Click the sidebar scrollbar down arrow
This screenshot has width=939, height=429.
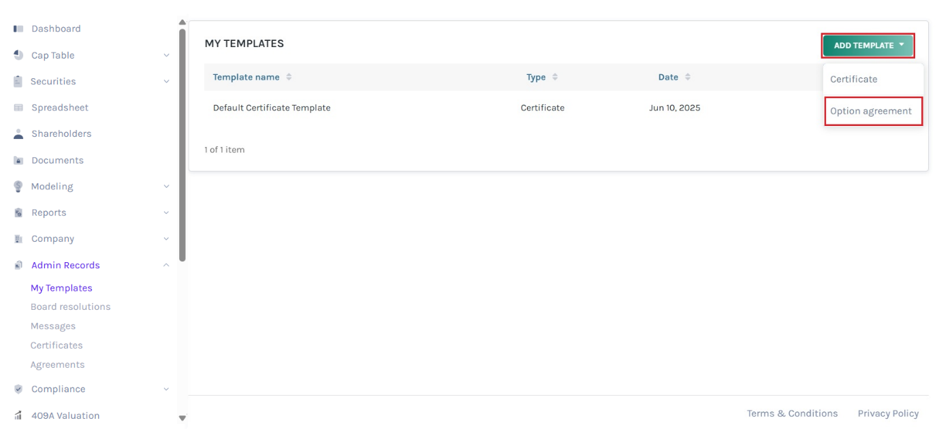click(183, 418)
